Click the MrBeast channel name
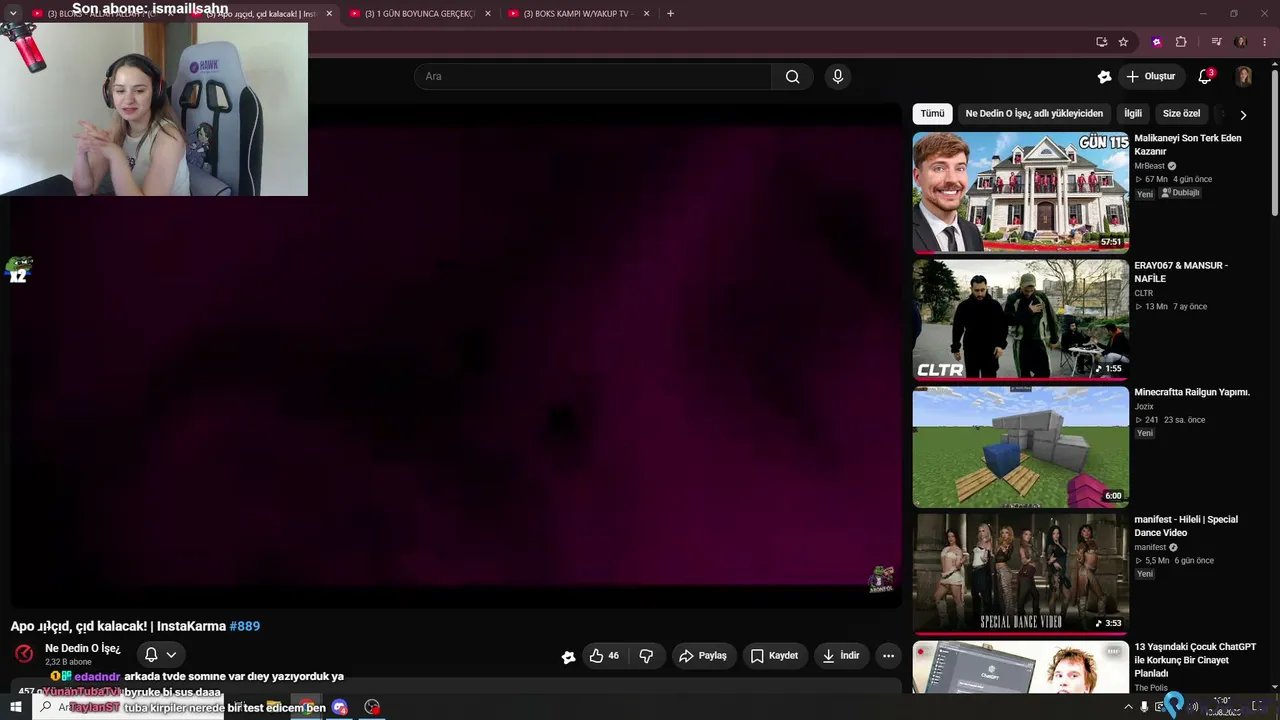This screenshot has width=1280, height=720. [1149, 166]
